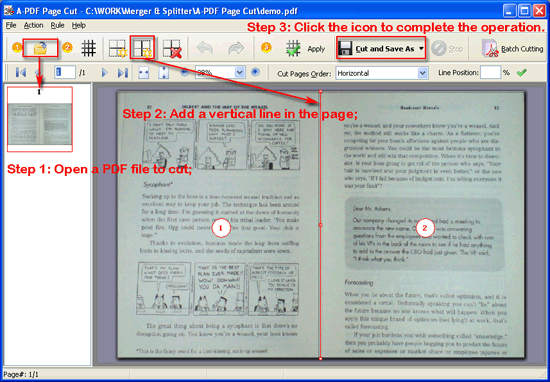Click the application icon in title bar
Screen dimensions: 550x382
click(x=9, y=11)
